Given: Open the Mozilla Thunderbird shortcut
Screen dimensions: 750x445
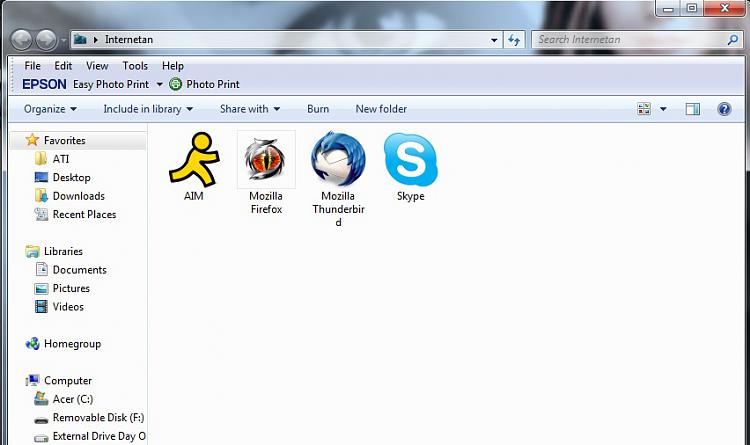Looking at the screenshot, I should click(338, 159).
